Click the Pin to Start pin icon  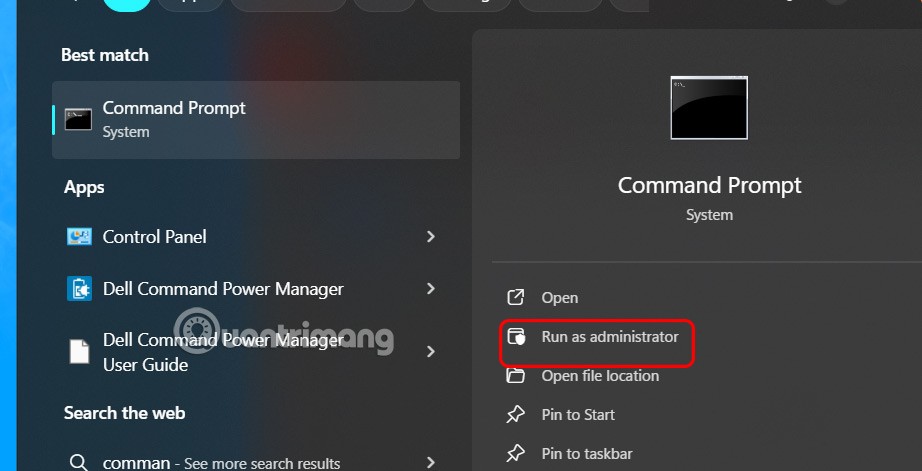click(516, 415)
